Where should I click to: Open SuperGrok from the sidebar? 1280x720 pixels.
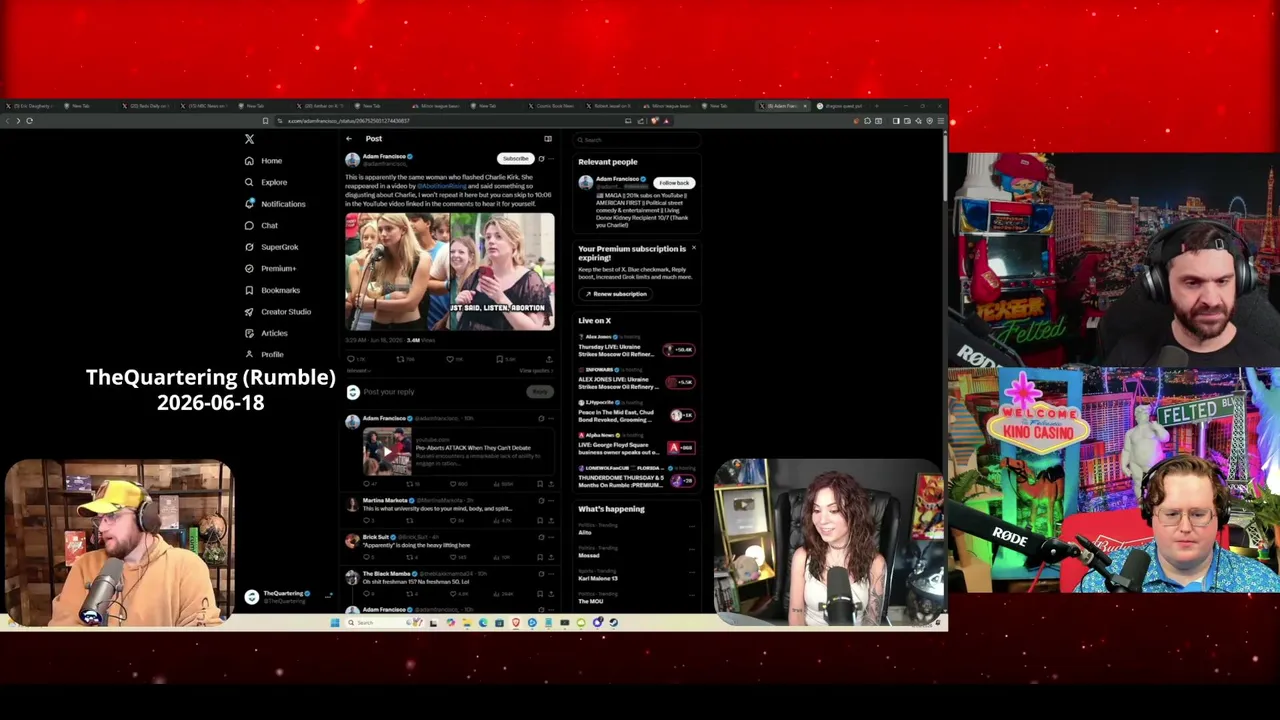coord(272,247)
